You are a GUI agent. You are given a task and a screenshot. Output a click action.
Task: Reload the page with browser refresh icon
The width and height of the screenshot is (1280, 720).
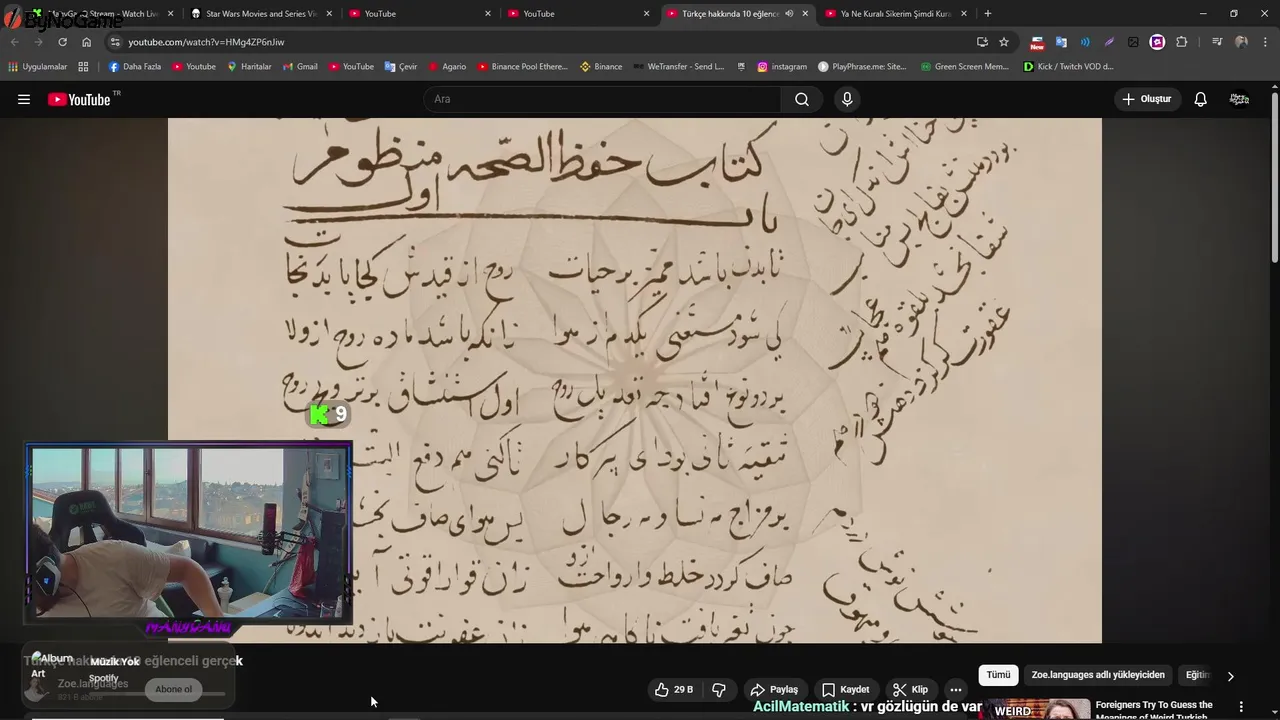pyautogui.click(x=62, y=42)
